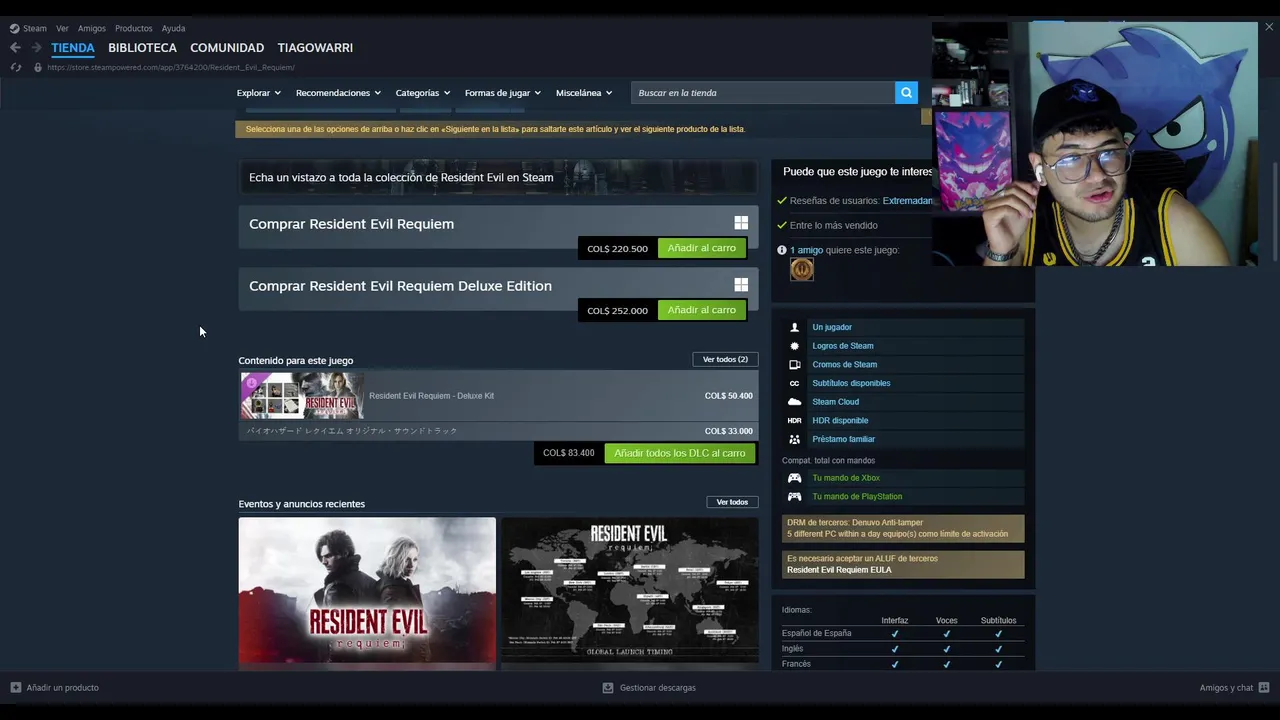Click the Steam trading cards icon
Viewport: 1280px width, 720px height.
795,365
